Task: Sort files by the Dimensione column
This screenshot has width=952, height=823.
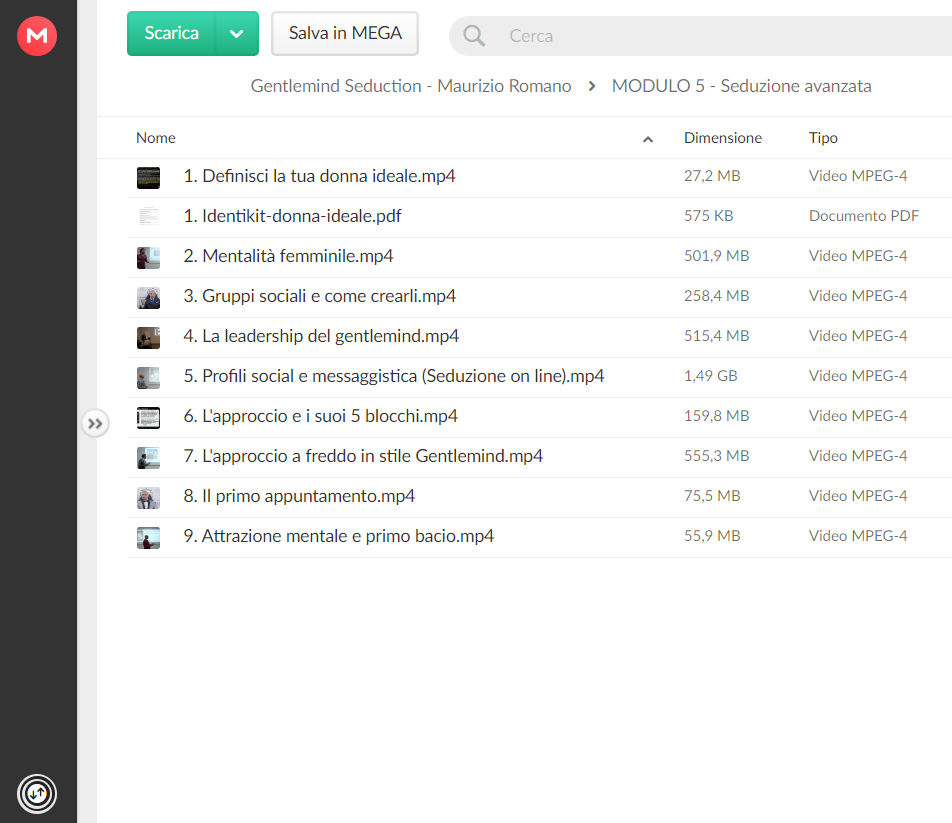Action: click(722, 138)
